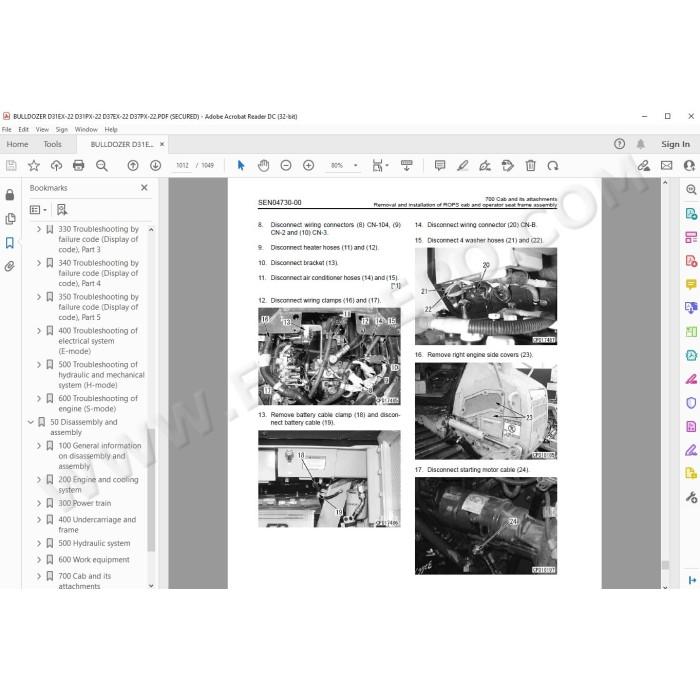Open 400 Undercarriage and frame bookmark
Image resolution: width=700 pixels, height=700 pixels.
tap(97, 525)
